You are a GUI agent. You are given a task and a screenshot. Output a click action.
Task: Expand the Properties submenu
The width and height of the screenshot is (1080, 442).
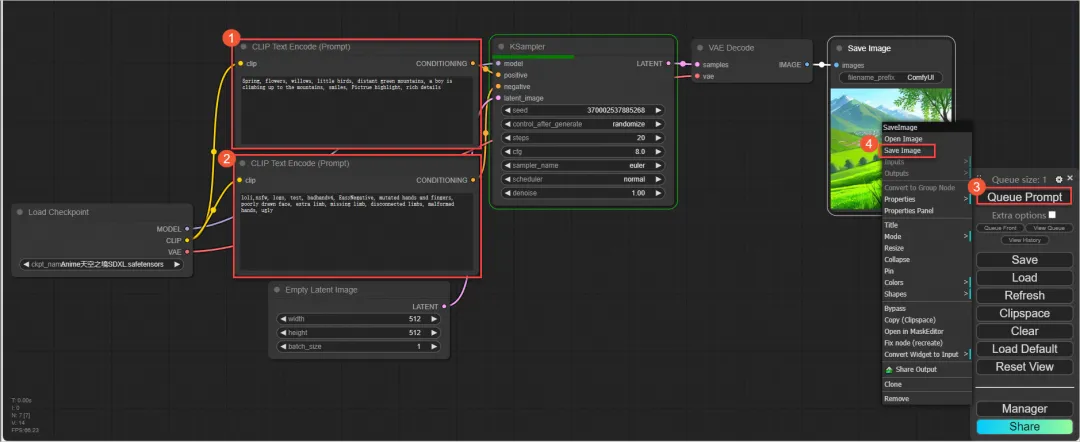point(926,199)
